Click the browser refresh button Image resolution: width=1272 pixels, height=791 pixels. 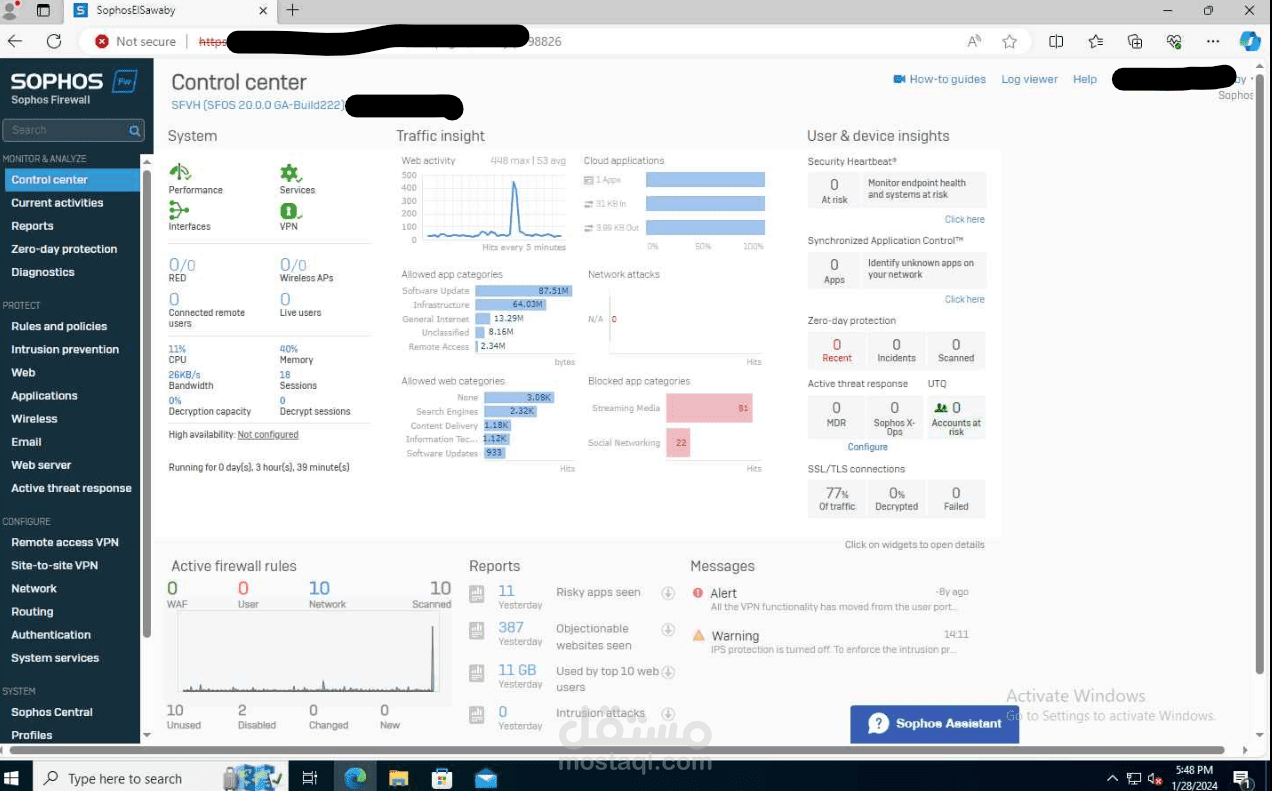coord(54,41)
